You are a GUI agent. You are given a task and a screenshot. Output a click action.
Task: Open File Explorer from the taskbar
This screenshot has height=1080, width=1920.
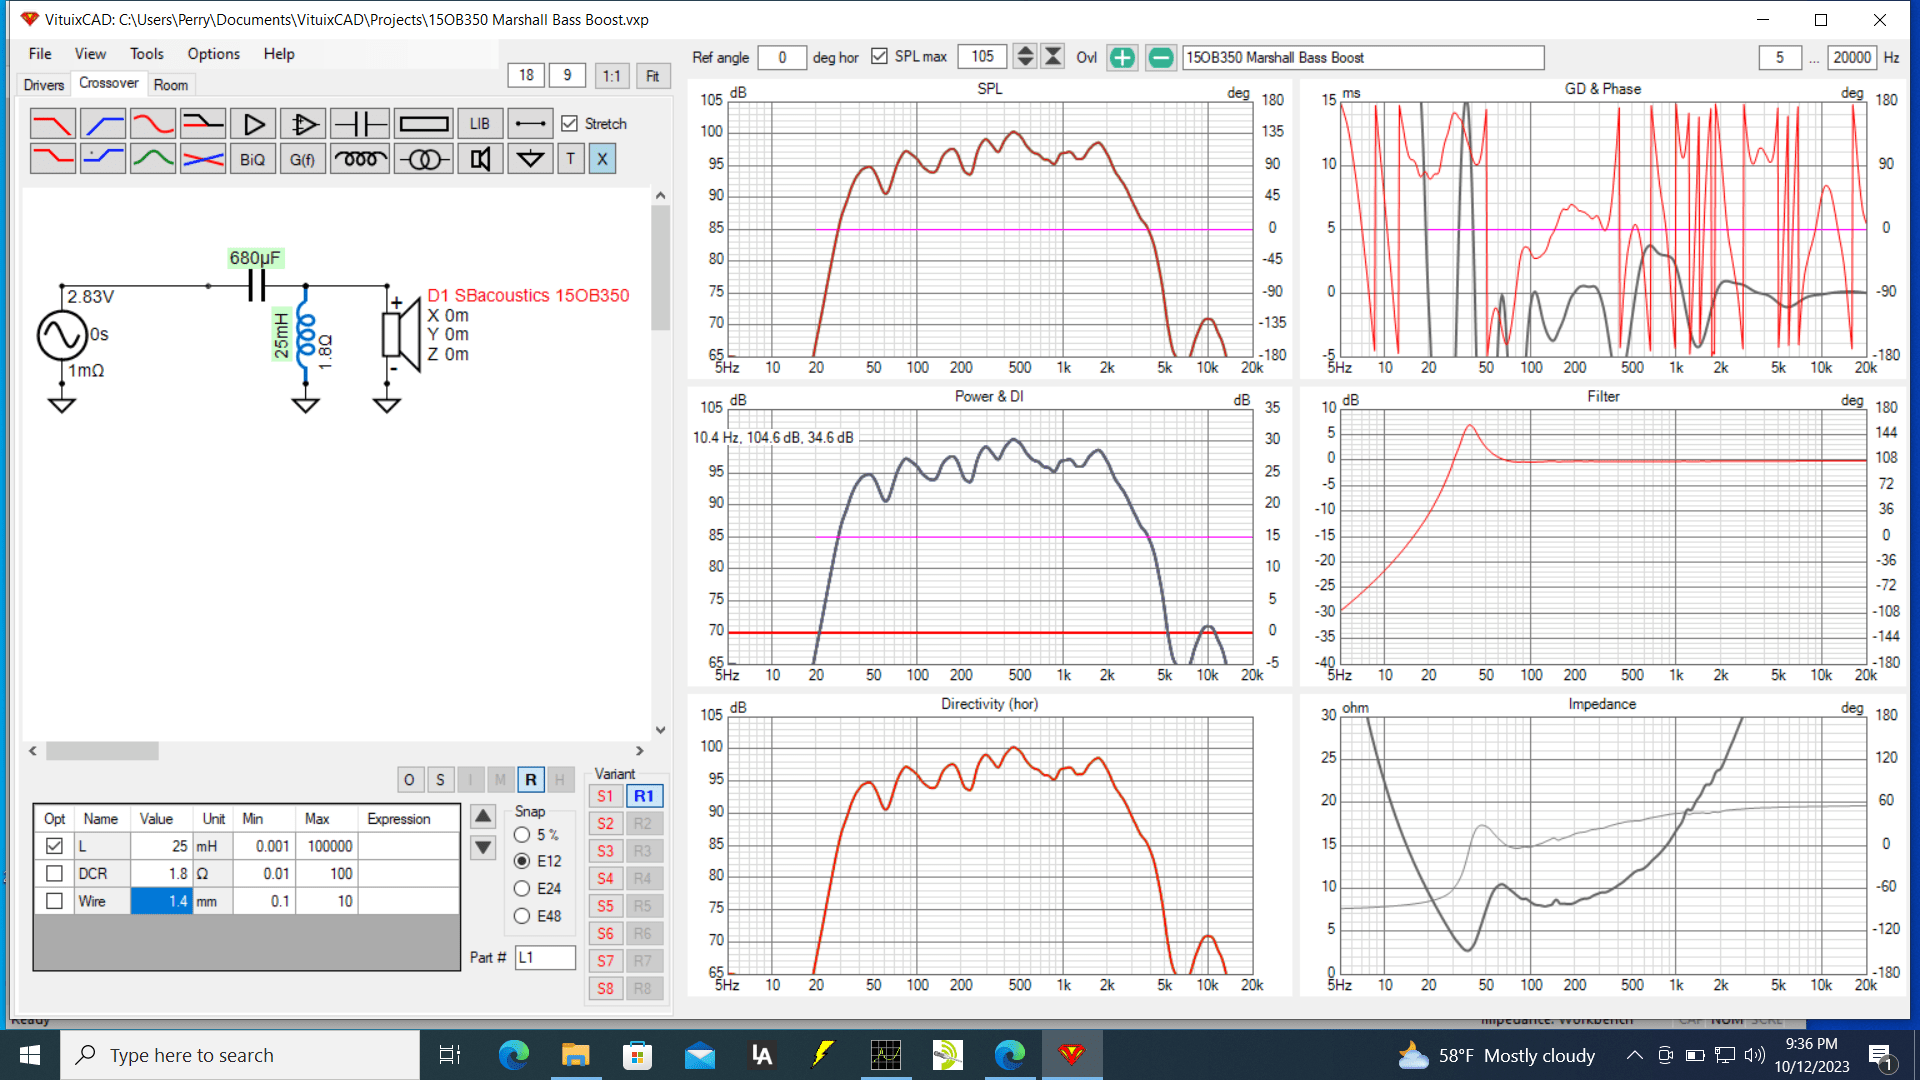tap(575, 1055)
